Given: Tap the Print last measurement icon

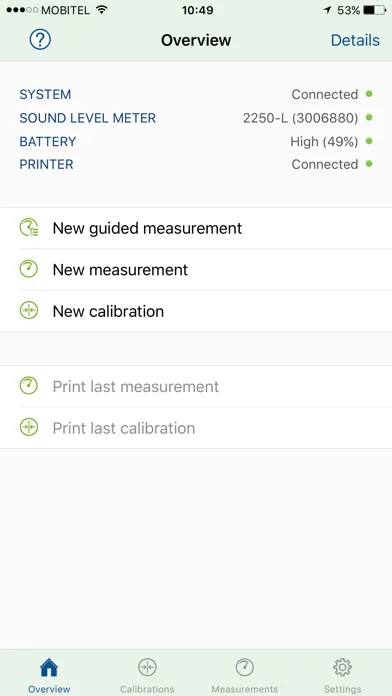Looking at the screenshot, I should (x=29, y=386).
